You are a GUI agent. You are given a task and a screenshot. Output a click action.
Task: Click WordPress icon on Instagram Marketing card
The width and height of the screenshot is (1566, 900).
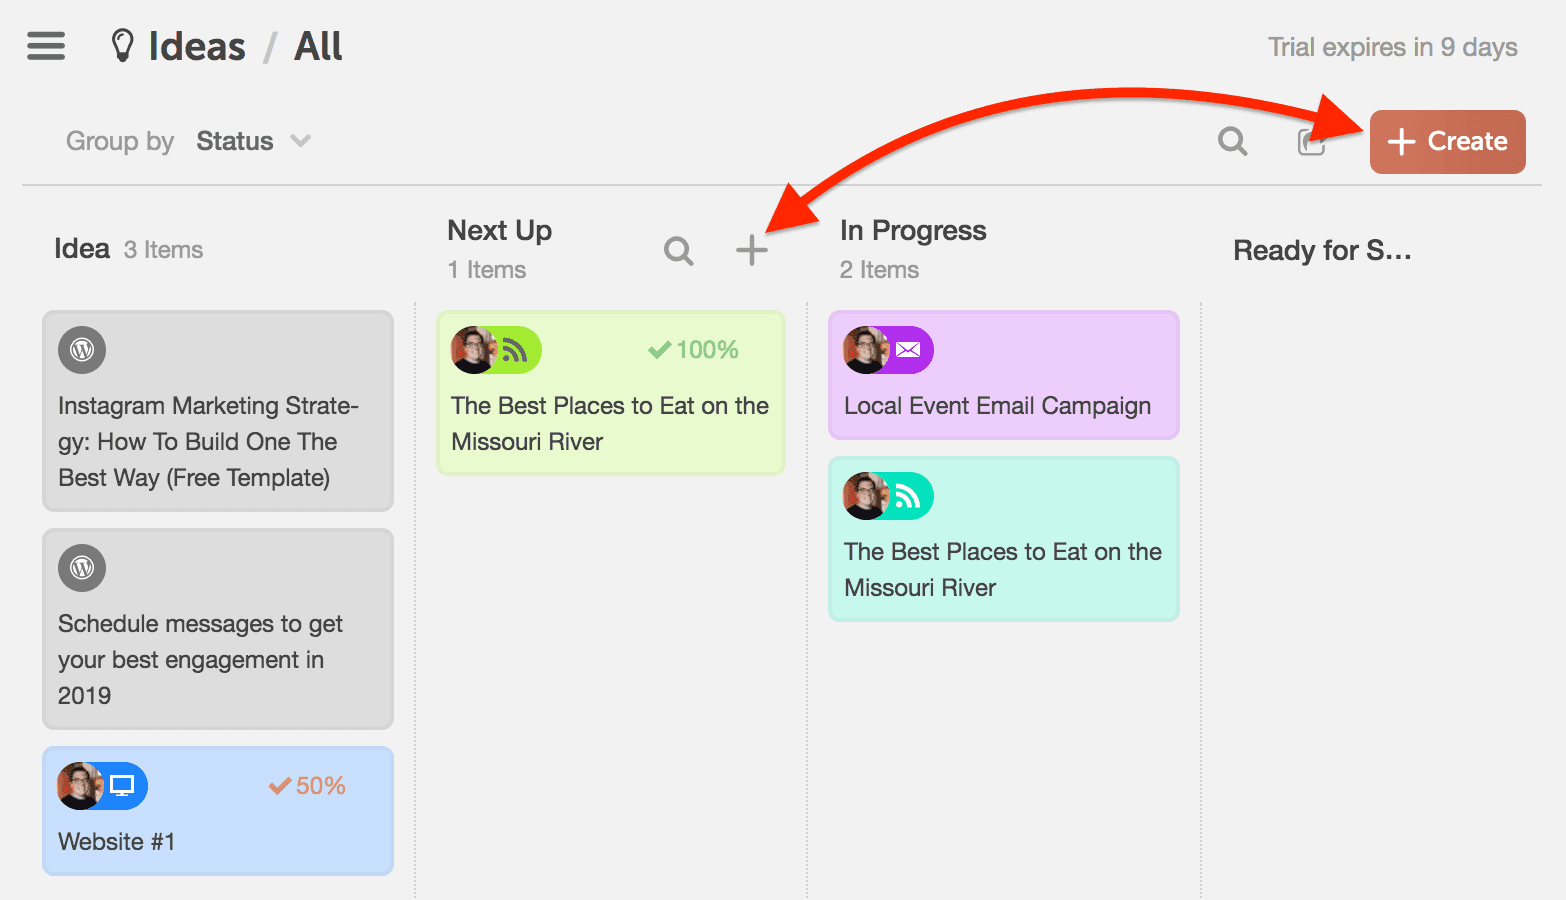point(82,350)
